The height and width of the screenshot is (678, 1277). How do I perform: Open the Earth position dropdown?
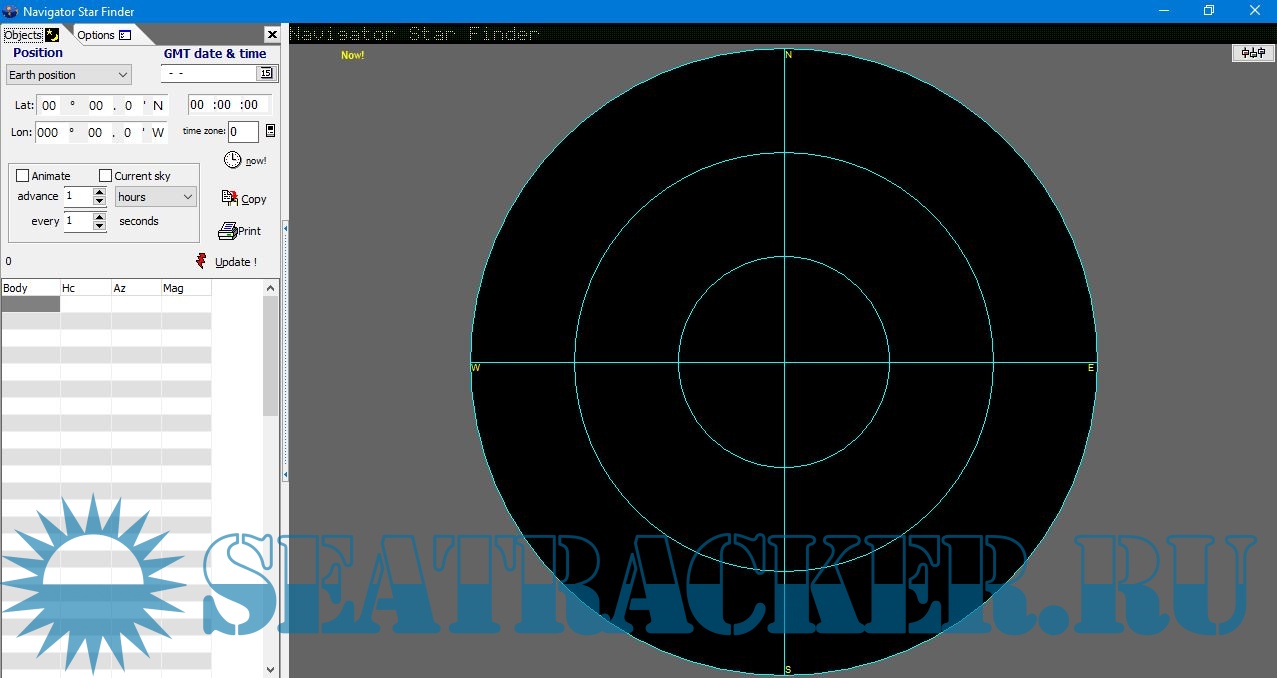[69, 75]
